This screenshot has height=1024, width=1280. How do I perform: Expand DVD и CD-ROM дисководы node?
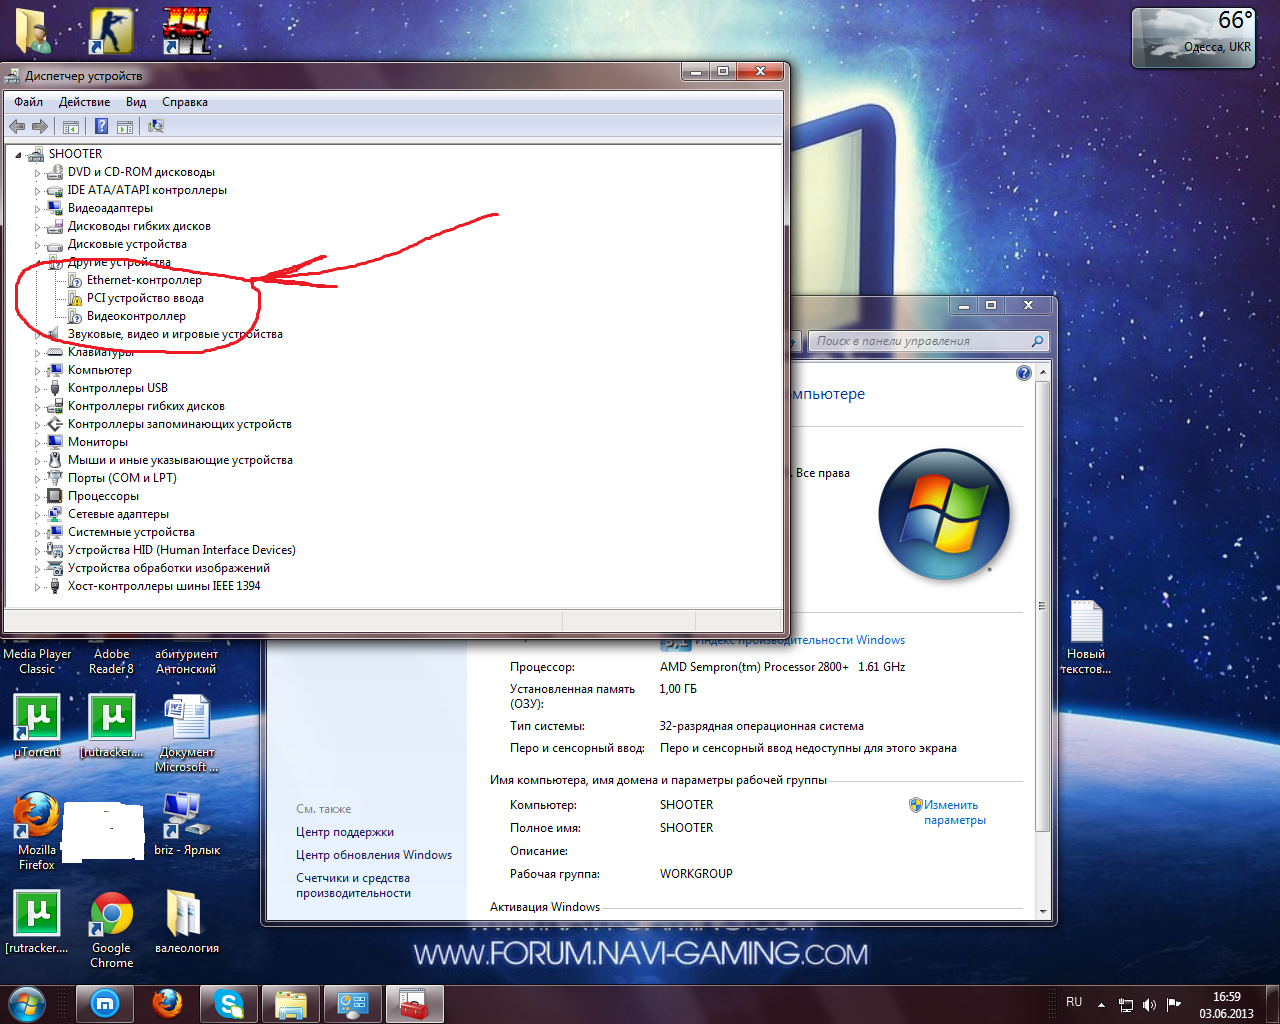(x=38, y=173)
